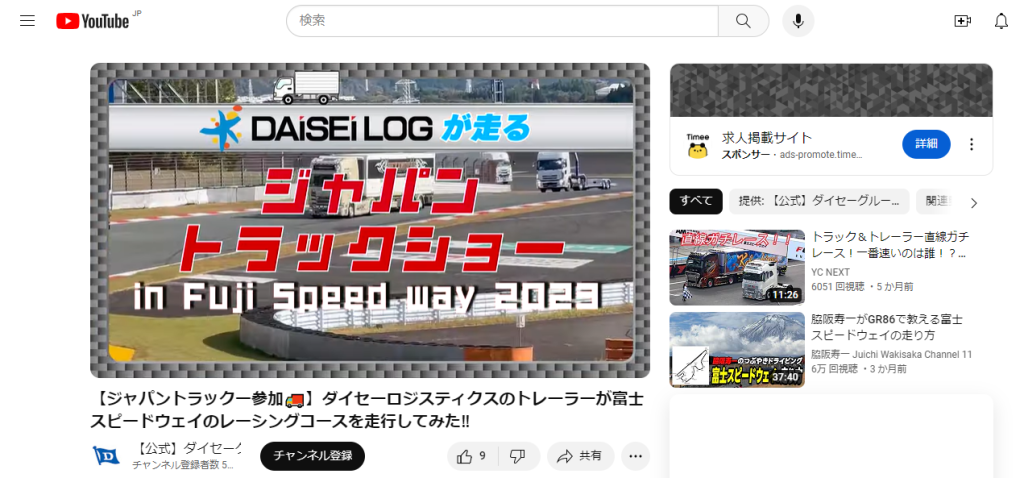Image resolution: width=1024 pixels, height=478 pixels.
Task: Click the チャンネル登録者数 subscriber count
Action: point(183,465)
